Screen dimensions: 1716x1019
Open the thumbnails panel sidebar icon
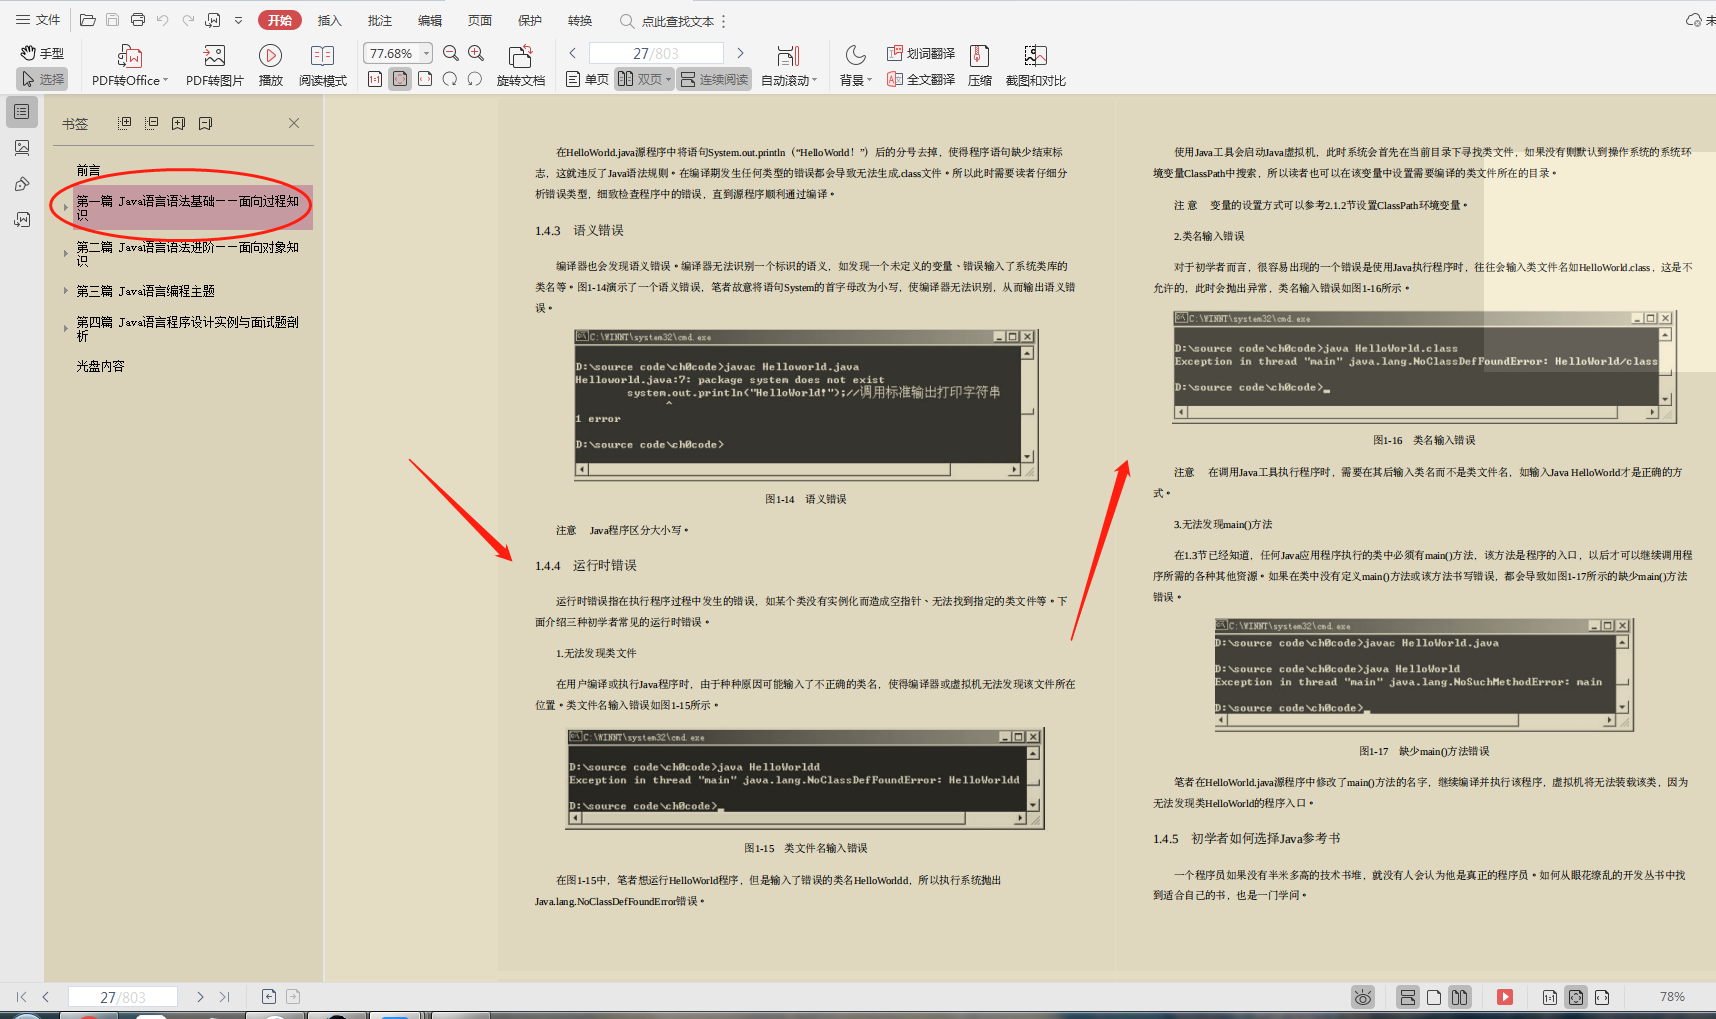22,148
